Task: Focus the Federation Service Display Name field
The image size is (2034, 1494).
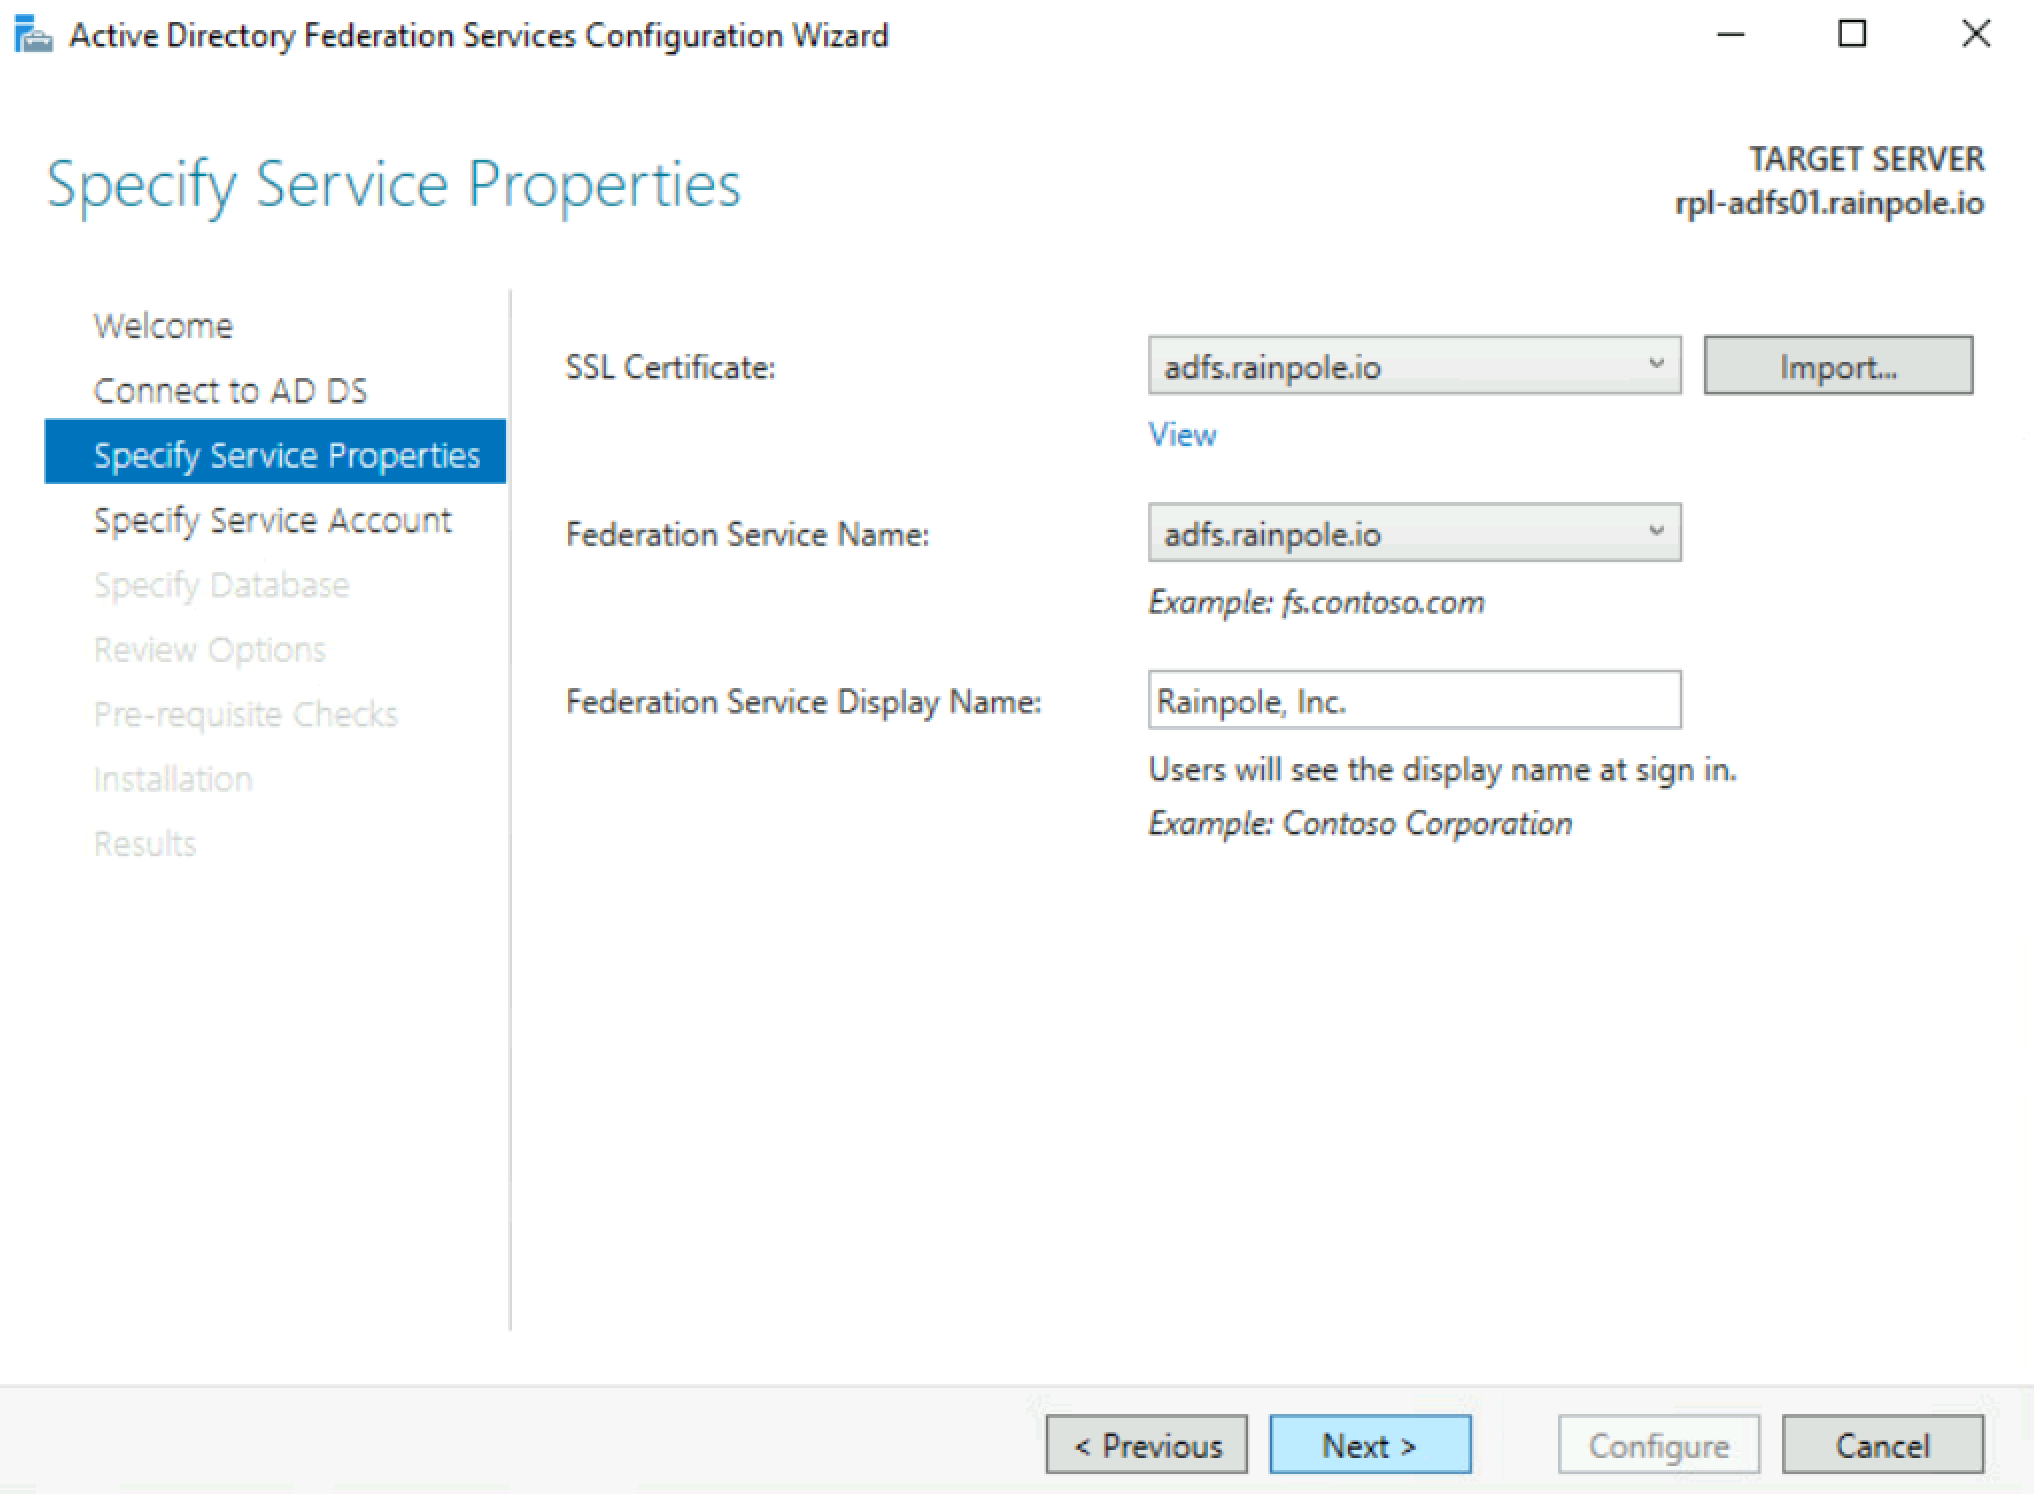Action: click(1413, 700)
